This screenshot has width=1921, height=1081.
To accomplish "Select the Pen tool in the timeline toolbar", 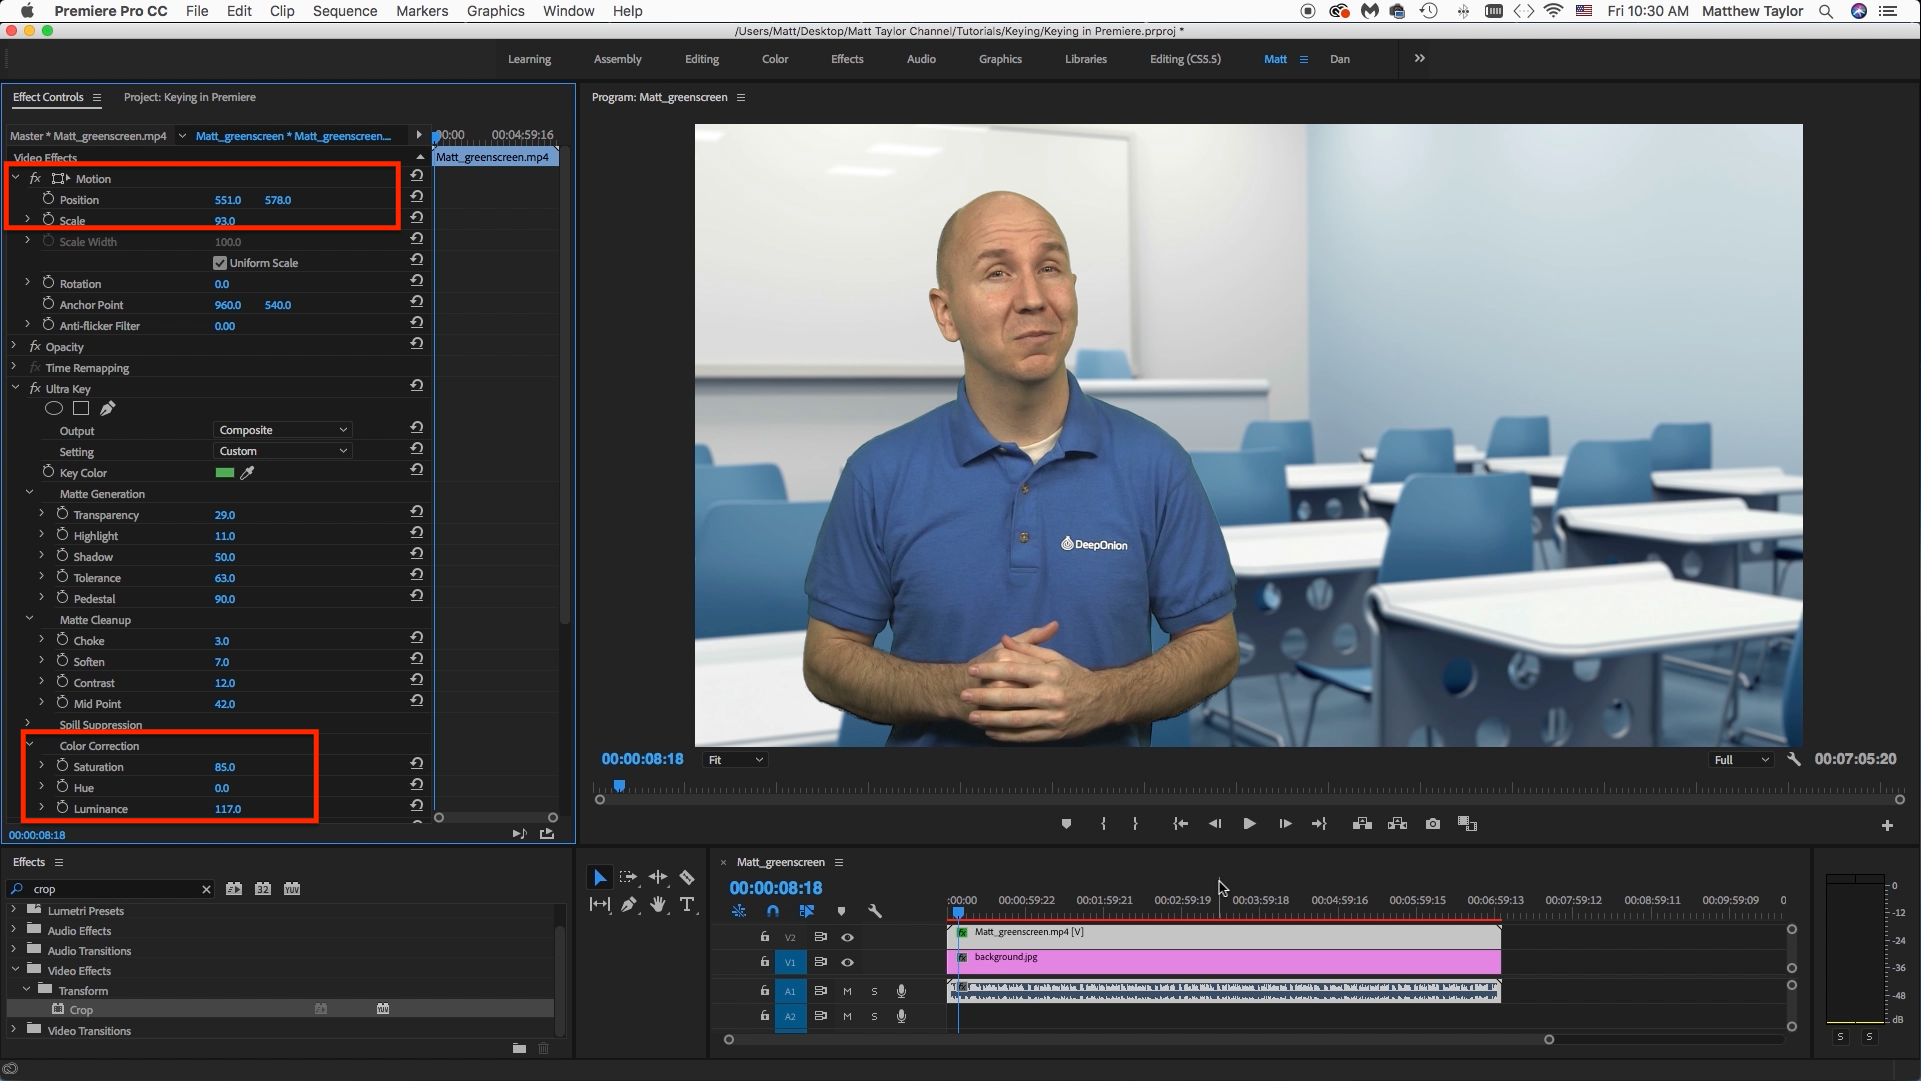I will tap(628, 905).
